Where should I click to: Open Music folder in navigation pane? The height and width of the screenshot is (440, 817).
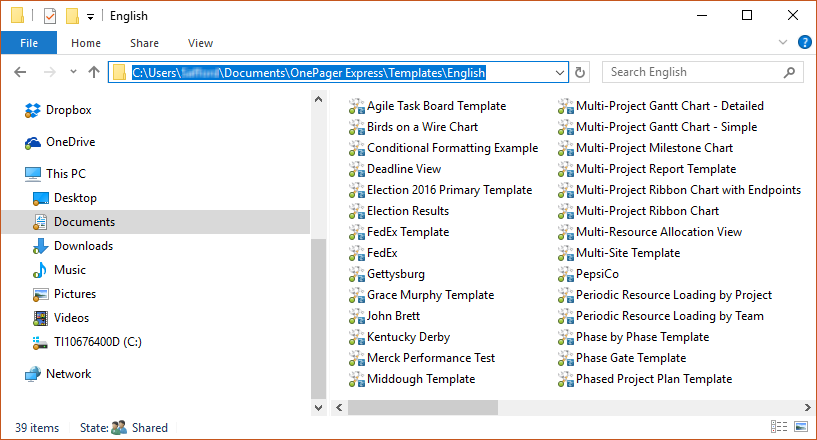(59, 270)
